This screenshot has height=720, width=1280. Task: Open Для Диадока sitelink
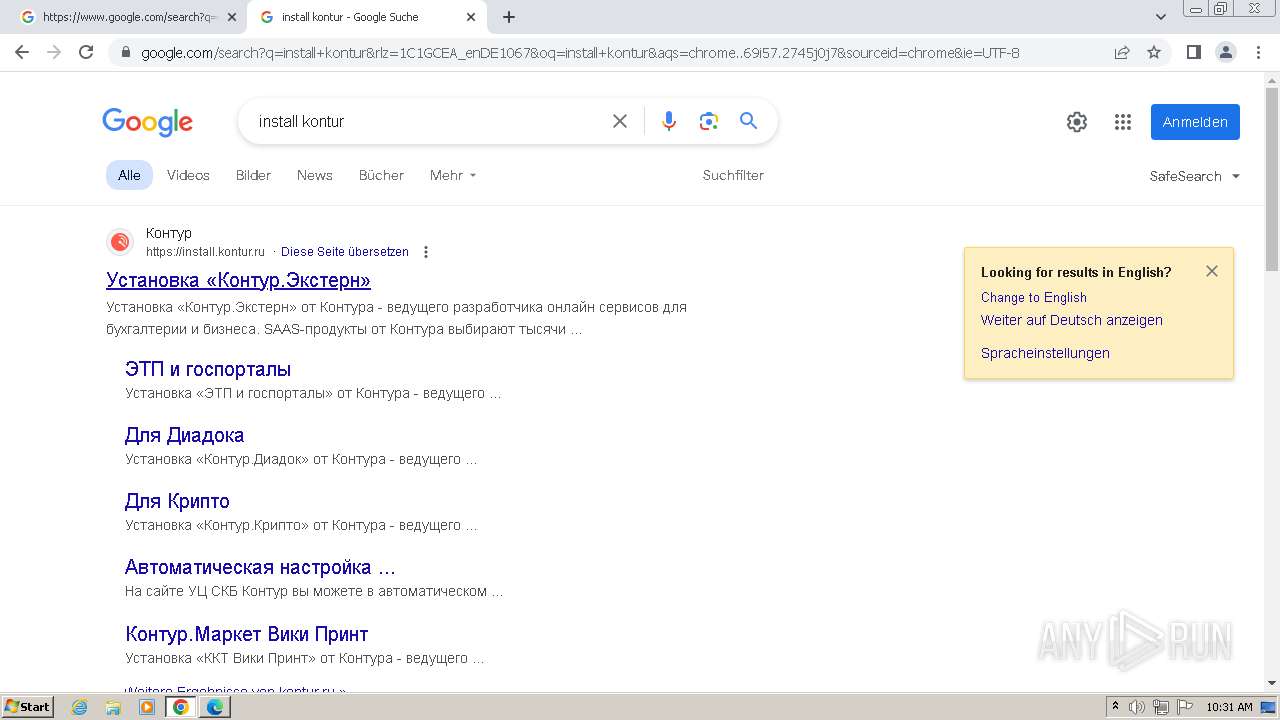point(184,435)
